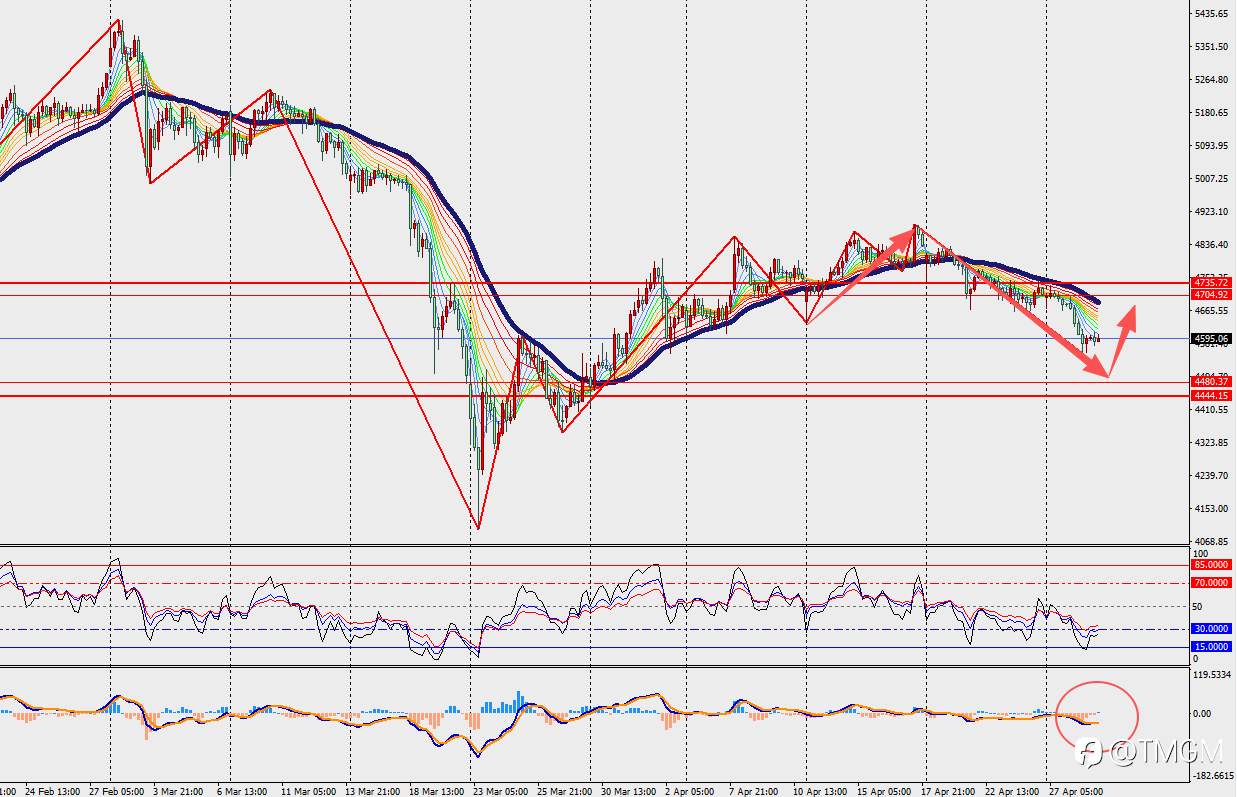1237x797 pixels.
Task: Click the 5007.25 price axis value
Action: [1211, 179]
